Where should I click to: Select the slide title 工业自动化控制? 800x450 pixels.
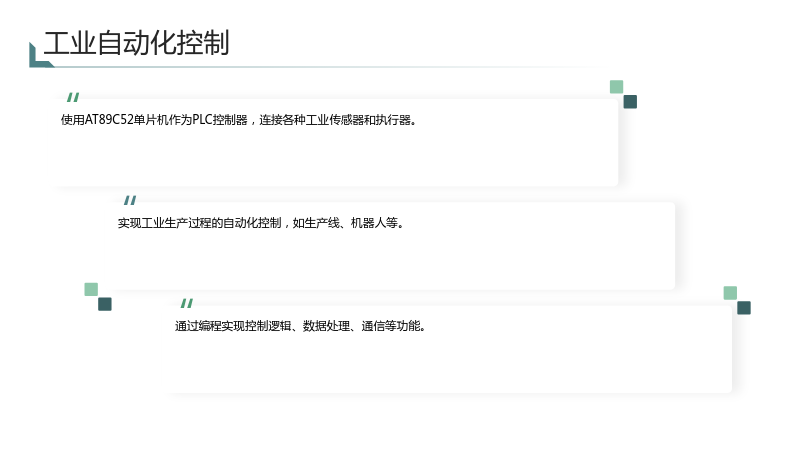[137, 43]
